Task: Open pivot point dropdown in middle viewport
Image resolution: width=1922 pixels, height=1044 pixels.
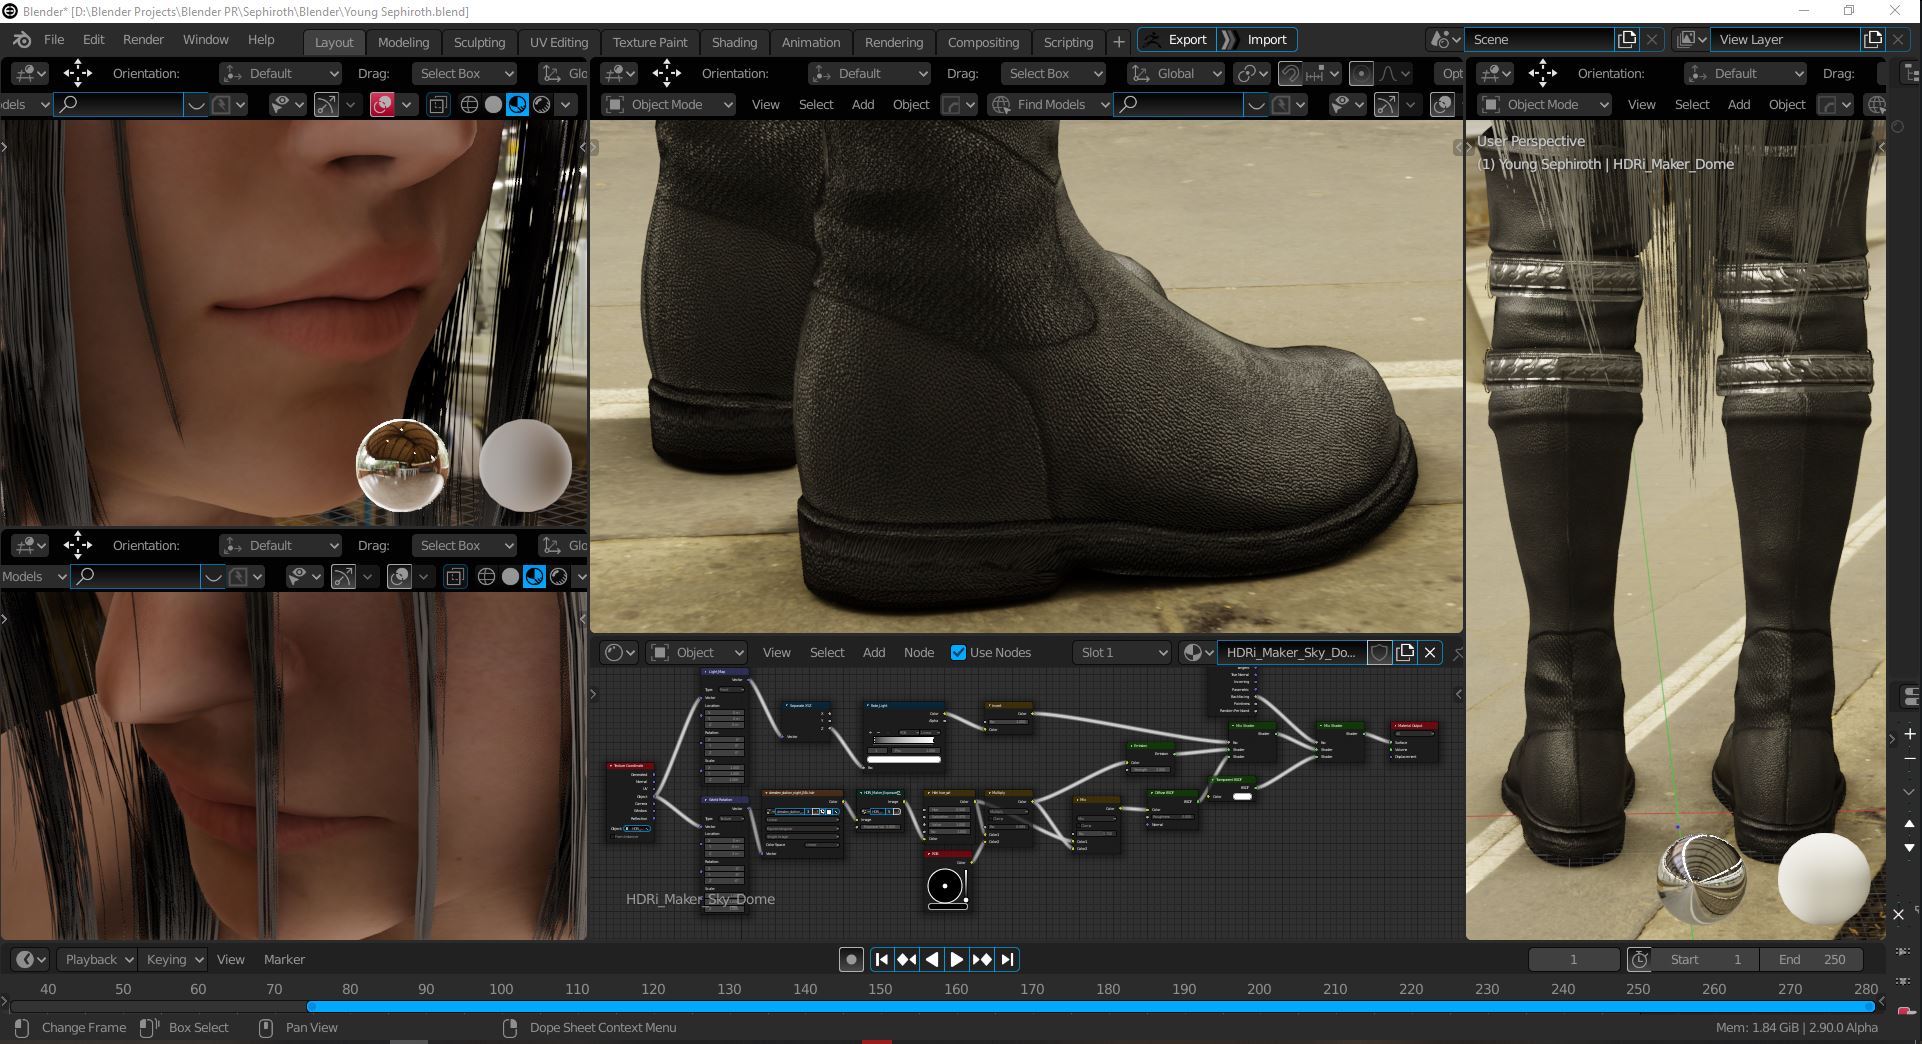Action: [x=1251, y=73]
